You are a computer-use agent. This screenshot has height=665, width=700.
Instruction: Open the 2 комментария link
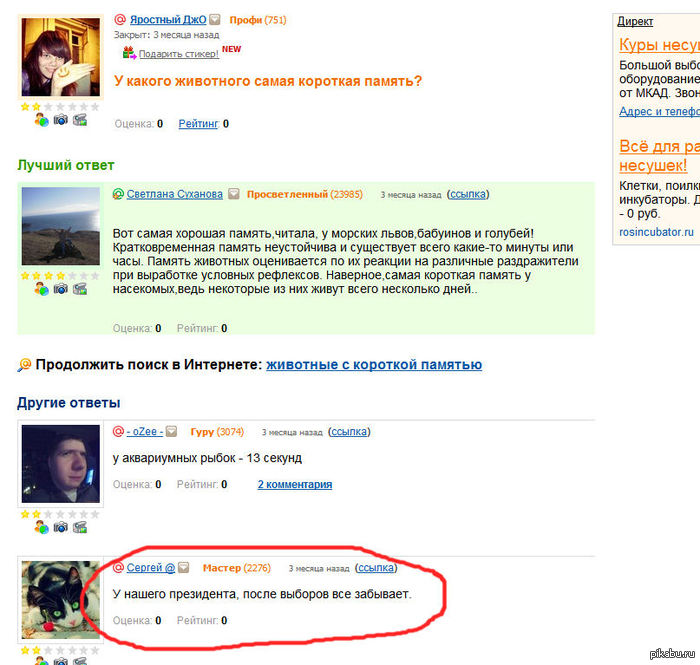[295, 484]
